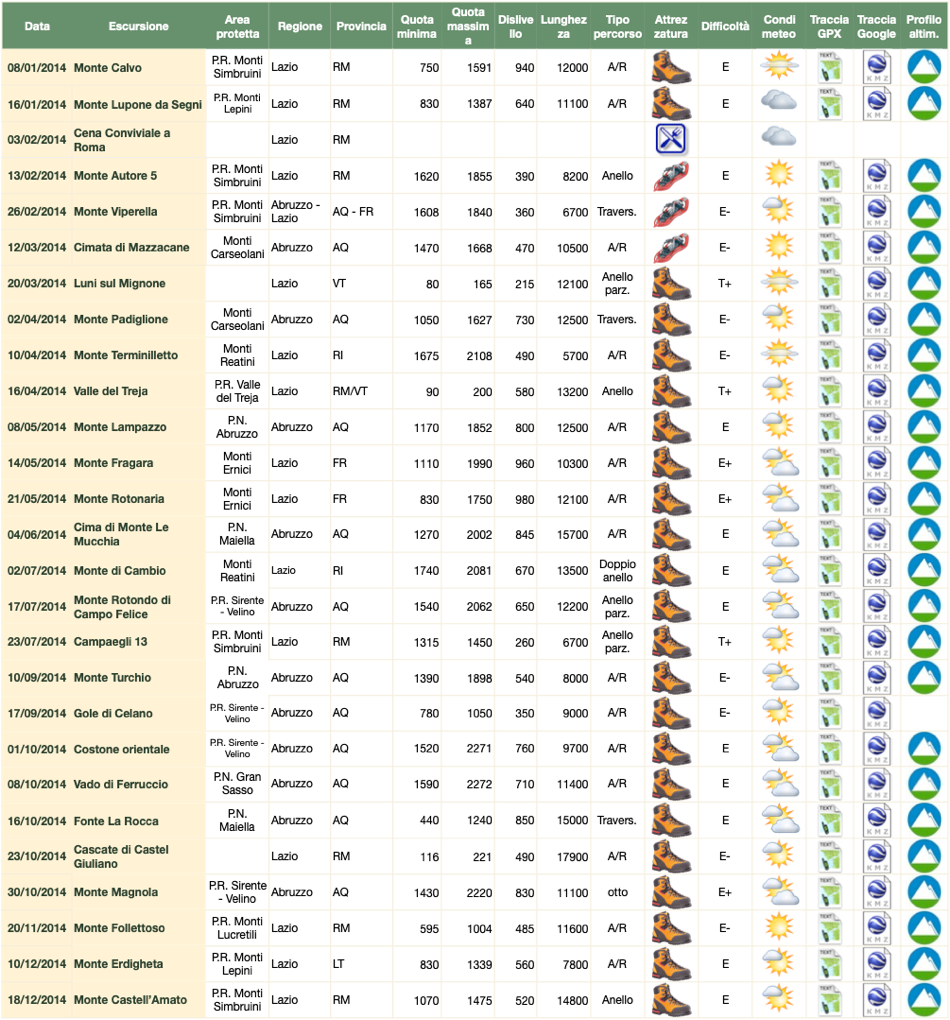Click the Tipo percorso column header
950x1020 pixels.
pos(618,27)
